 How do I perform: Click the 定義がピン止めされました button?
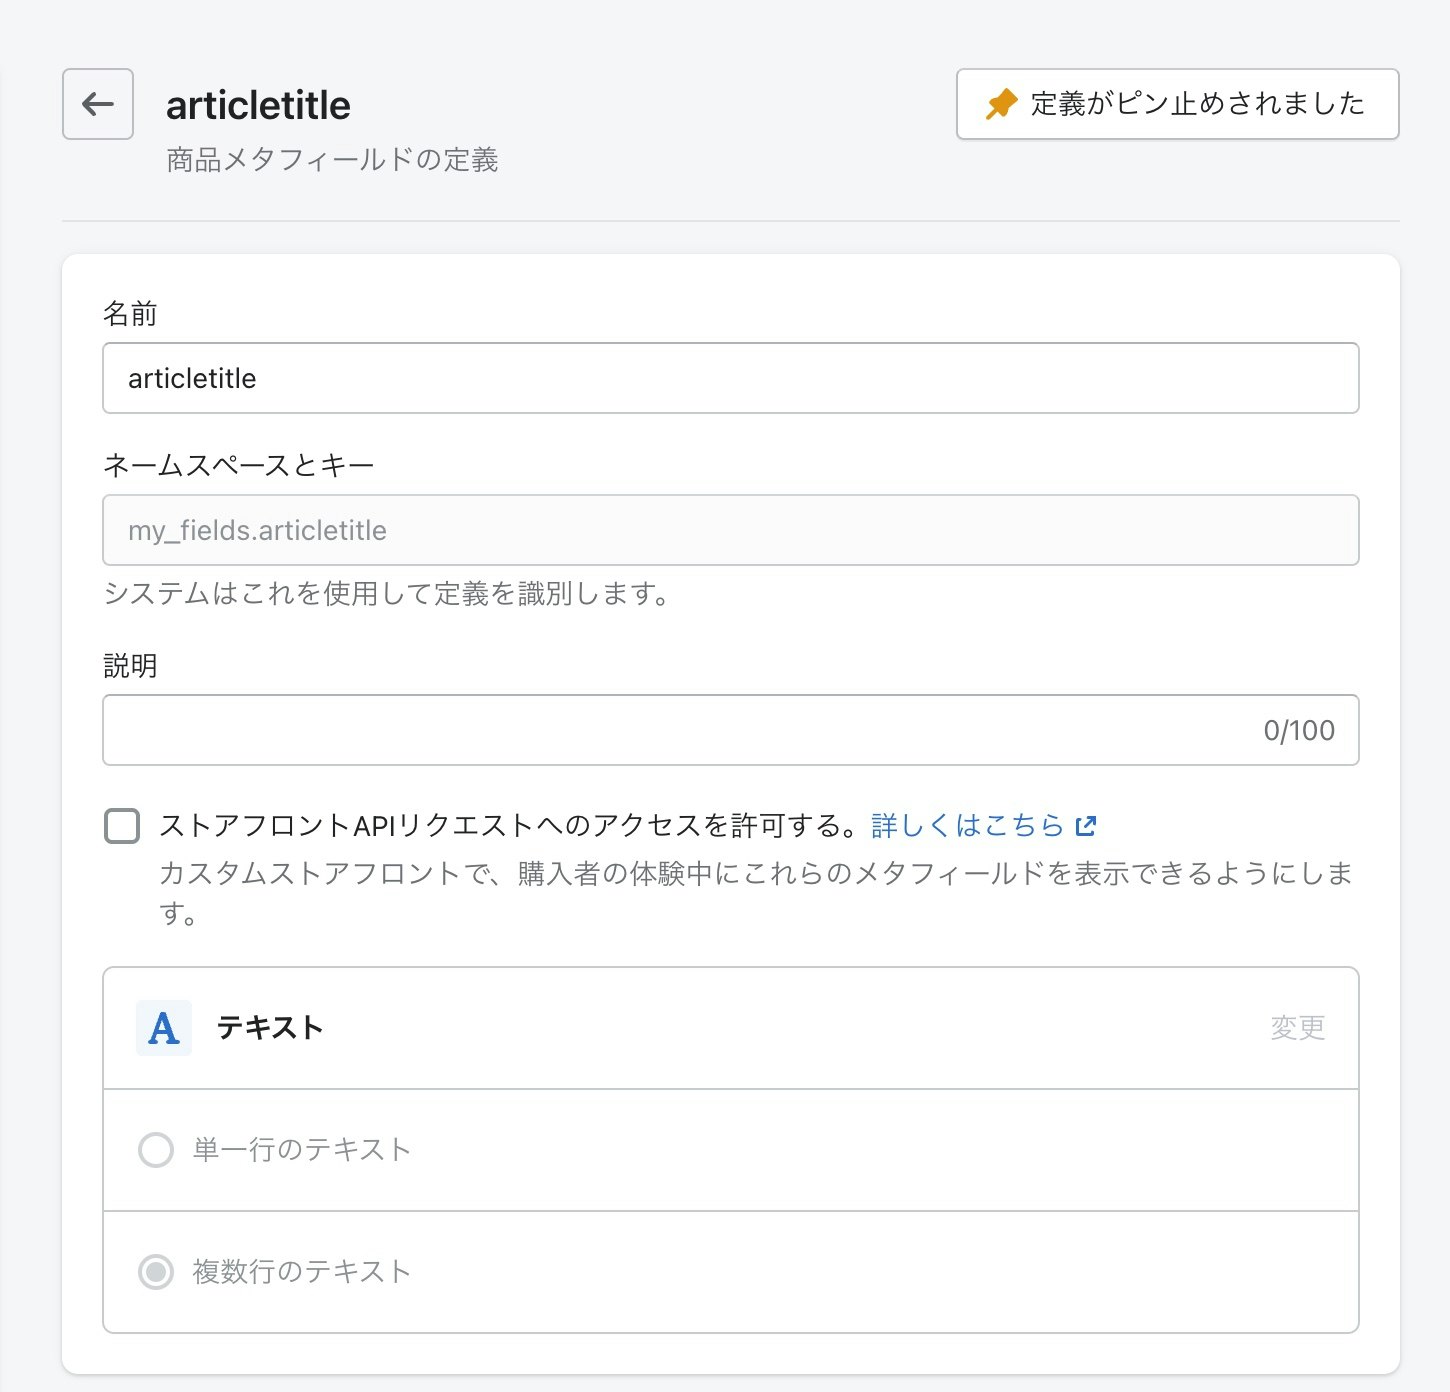pos(1178,103)
